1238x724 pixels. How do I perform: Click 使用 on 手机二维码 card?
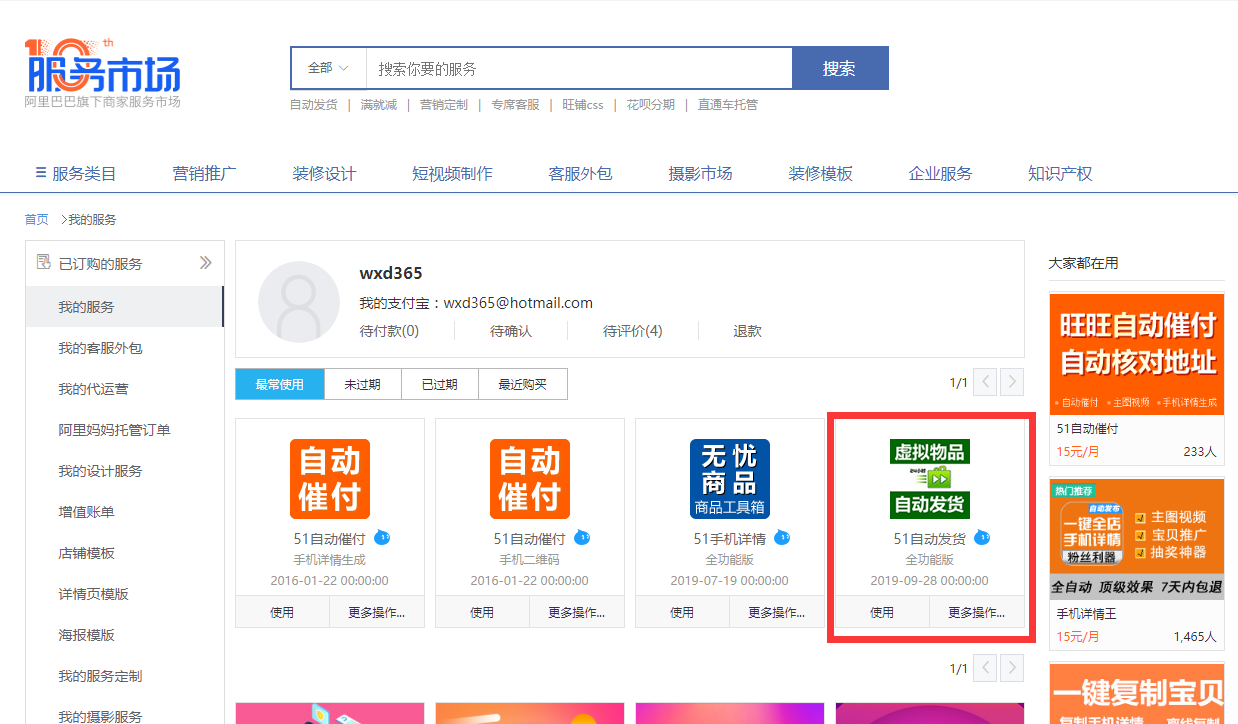click(482, 612)
